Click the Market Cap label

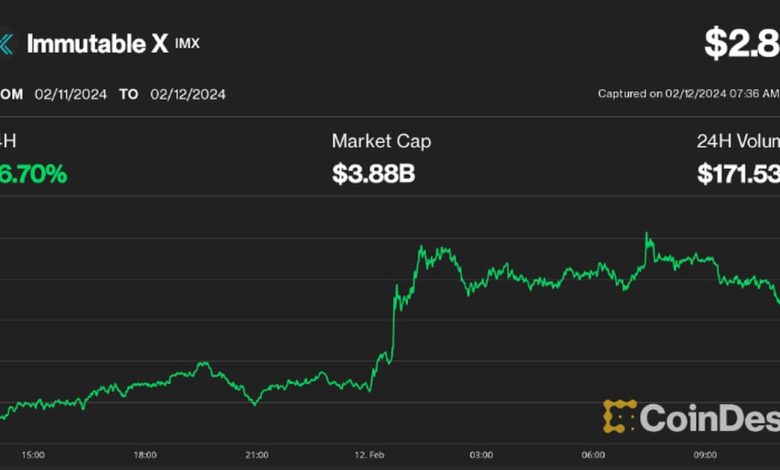click(x=382, y=142)
